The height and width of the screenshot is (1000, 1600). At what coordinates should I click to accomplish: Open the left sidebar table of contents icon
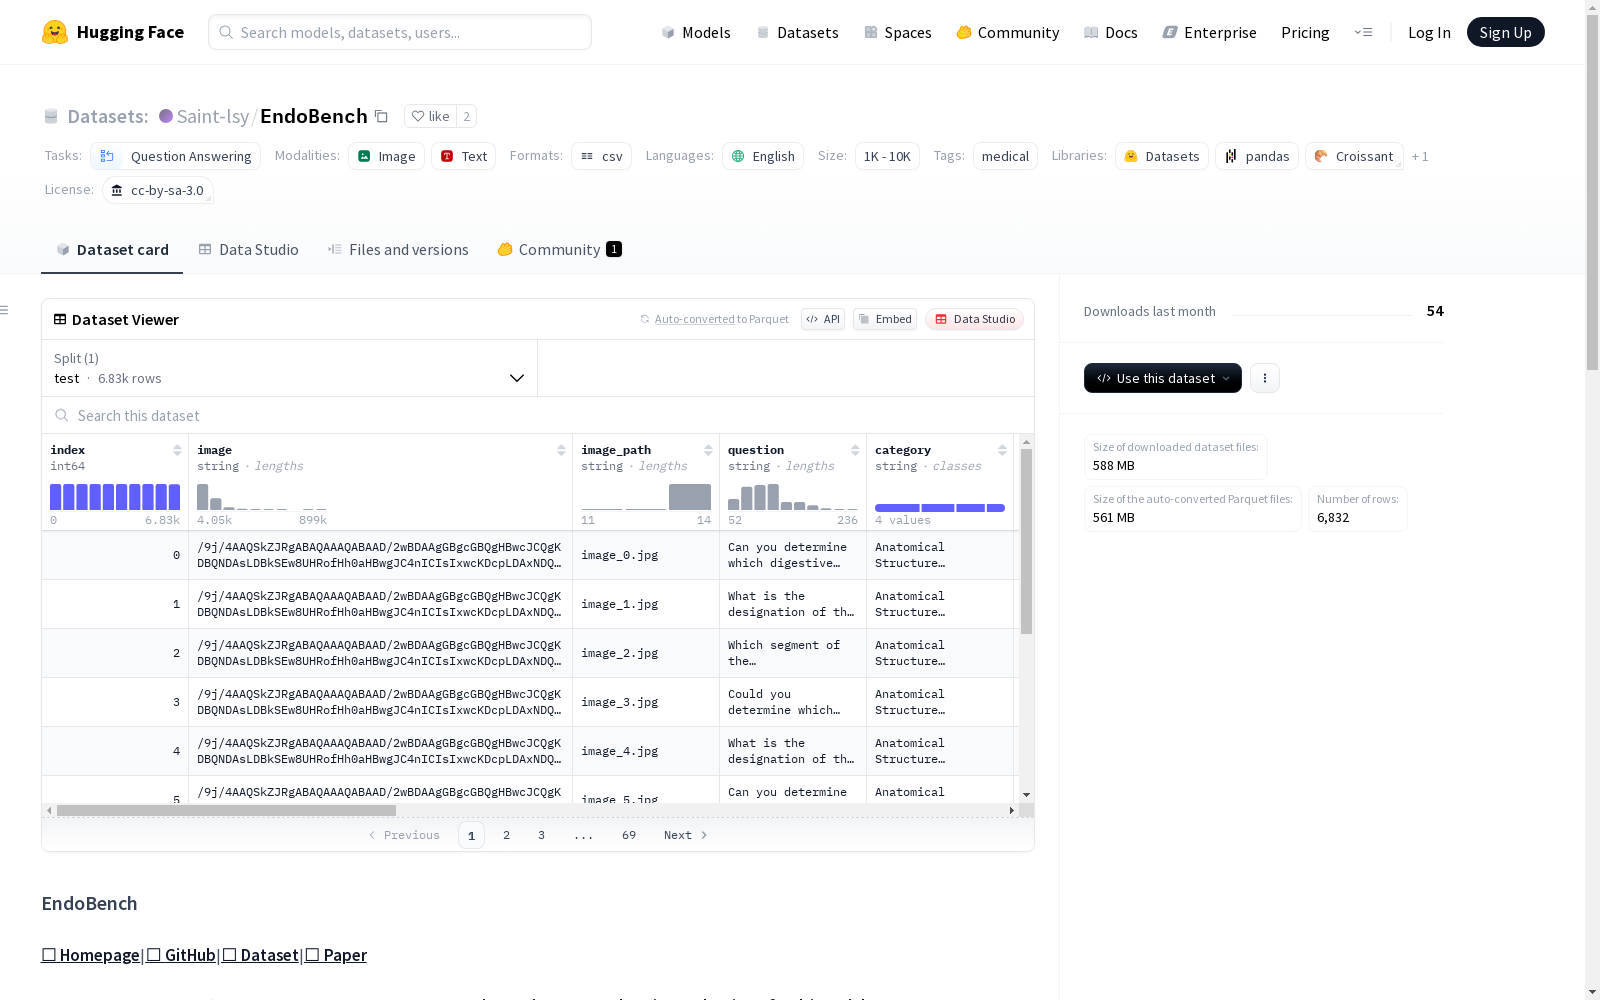pyautogui.click(x=4, y=310)
